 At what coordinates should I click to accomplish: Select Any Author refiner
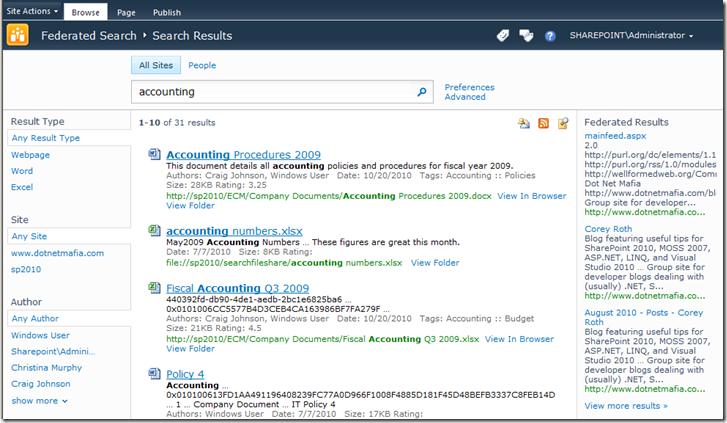click(x=69, y=319)
